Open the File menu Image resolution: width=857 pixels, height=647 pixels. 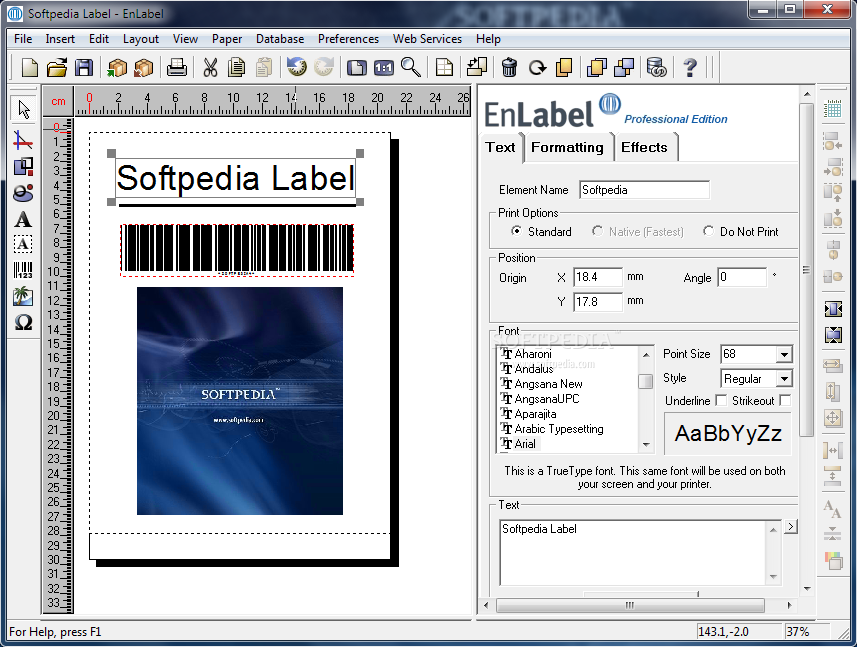(x=23, y=39)
